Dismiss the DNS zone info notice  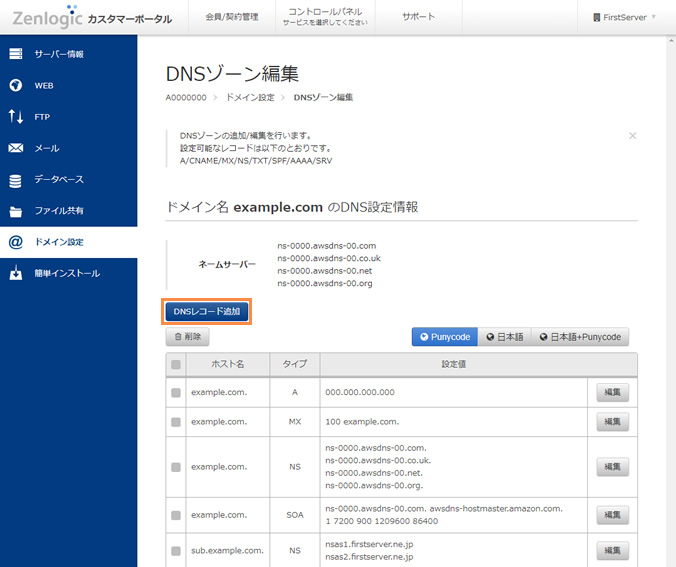tap(632, 135)
